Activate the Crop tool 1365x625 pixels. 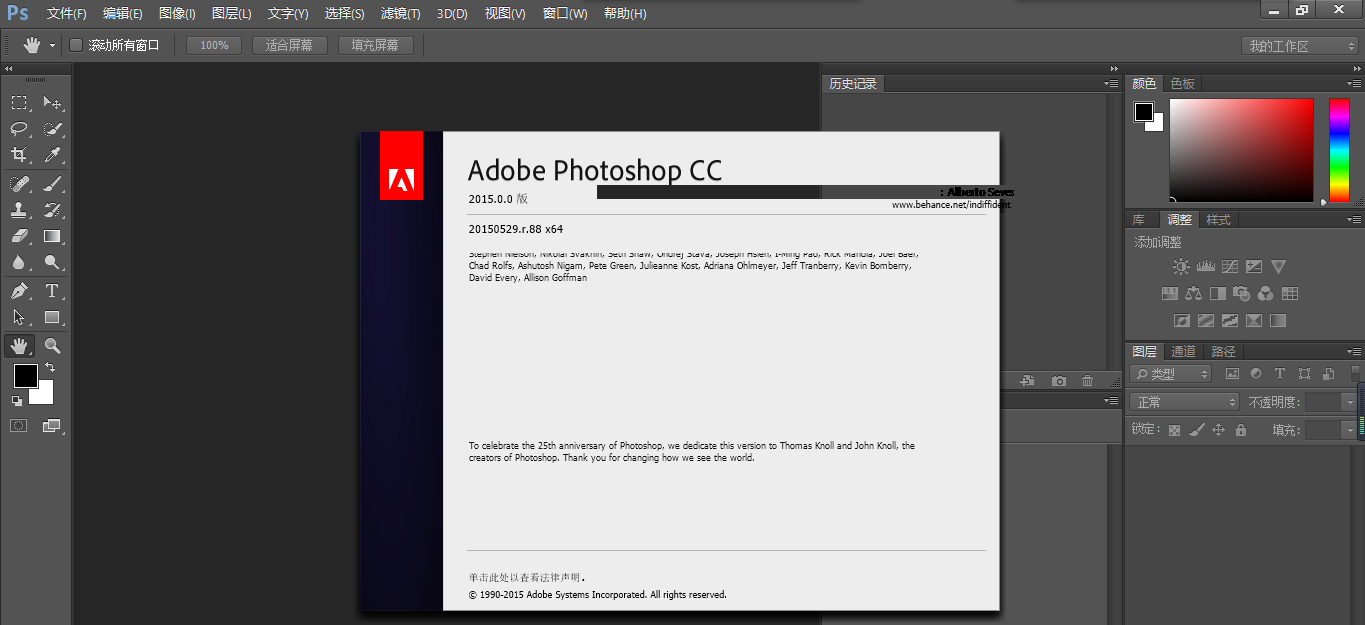[x=19, y=155]
